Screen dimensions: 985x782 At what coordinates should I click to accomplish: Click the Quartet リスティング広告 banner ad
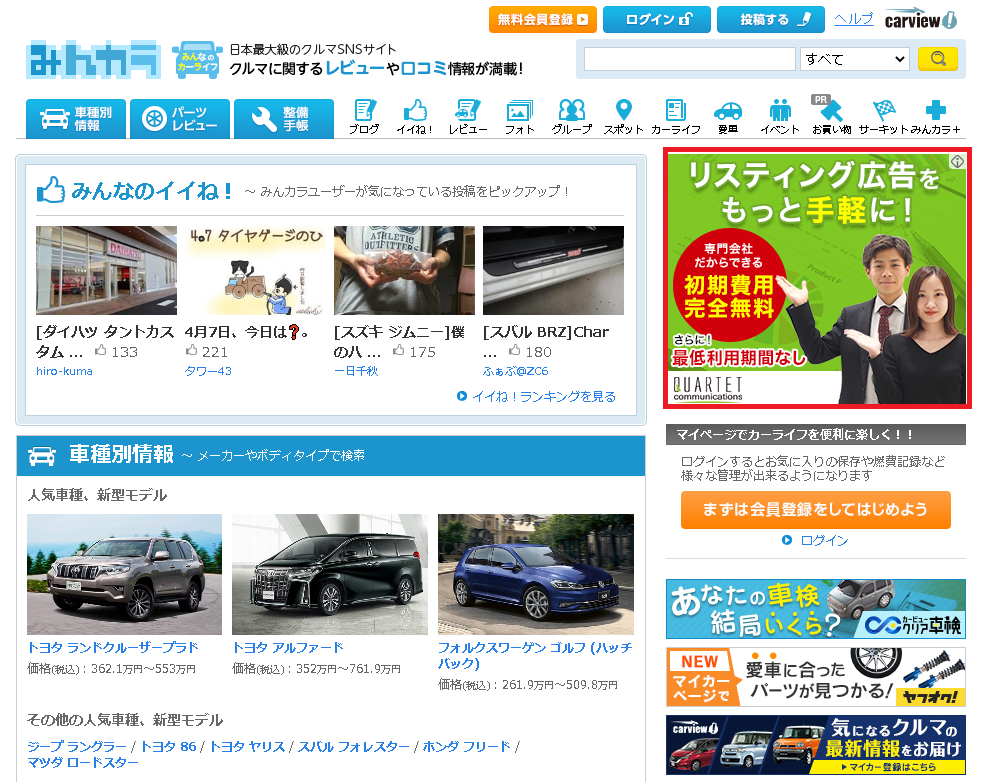point(817,278)
